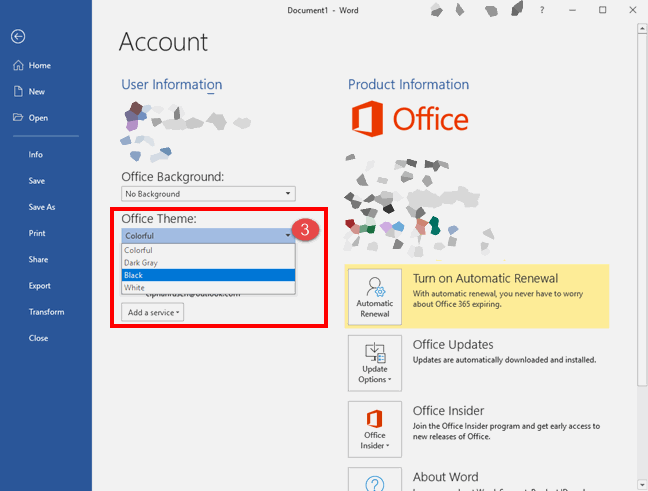This screenshot has height=491, width=648.
Task: Click the Automatic Renewal button icon
Action: tap(375, 297)
